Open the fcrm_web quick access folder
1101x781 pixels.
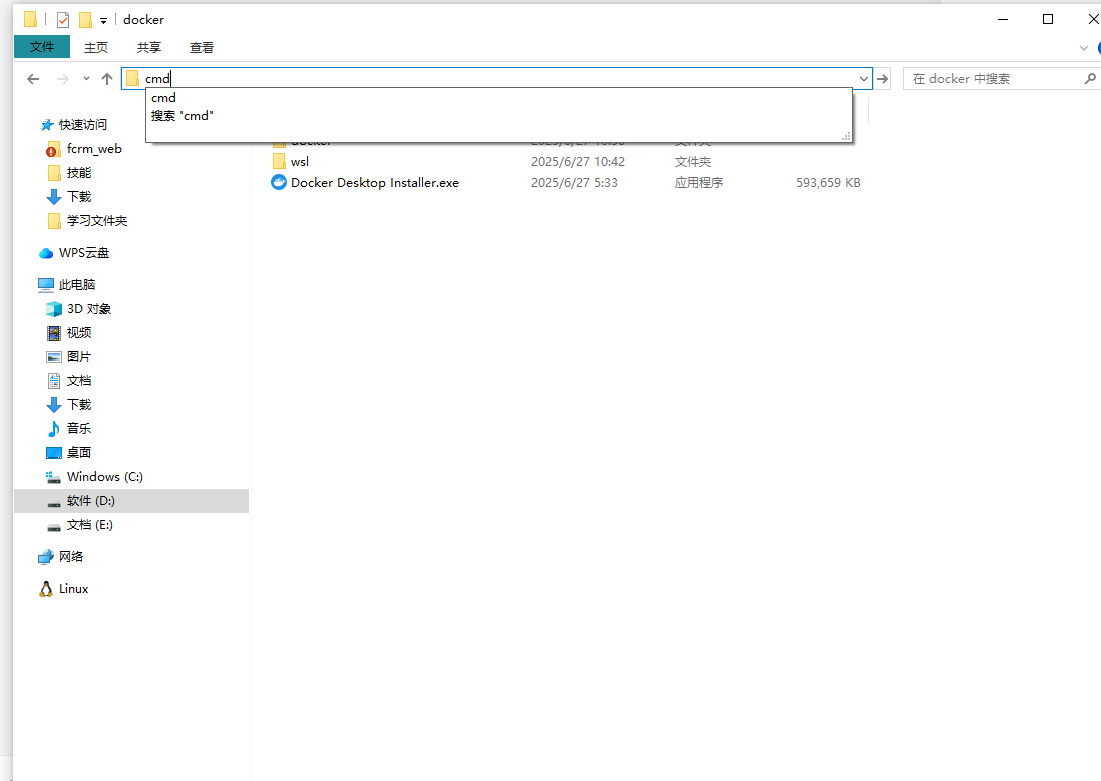[94, 149]
